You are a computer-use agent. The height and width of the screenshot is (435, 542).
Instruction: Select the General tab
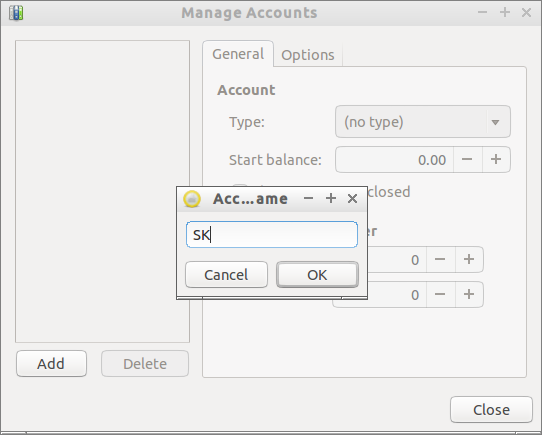(238, 54)
